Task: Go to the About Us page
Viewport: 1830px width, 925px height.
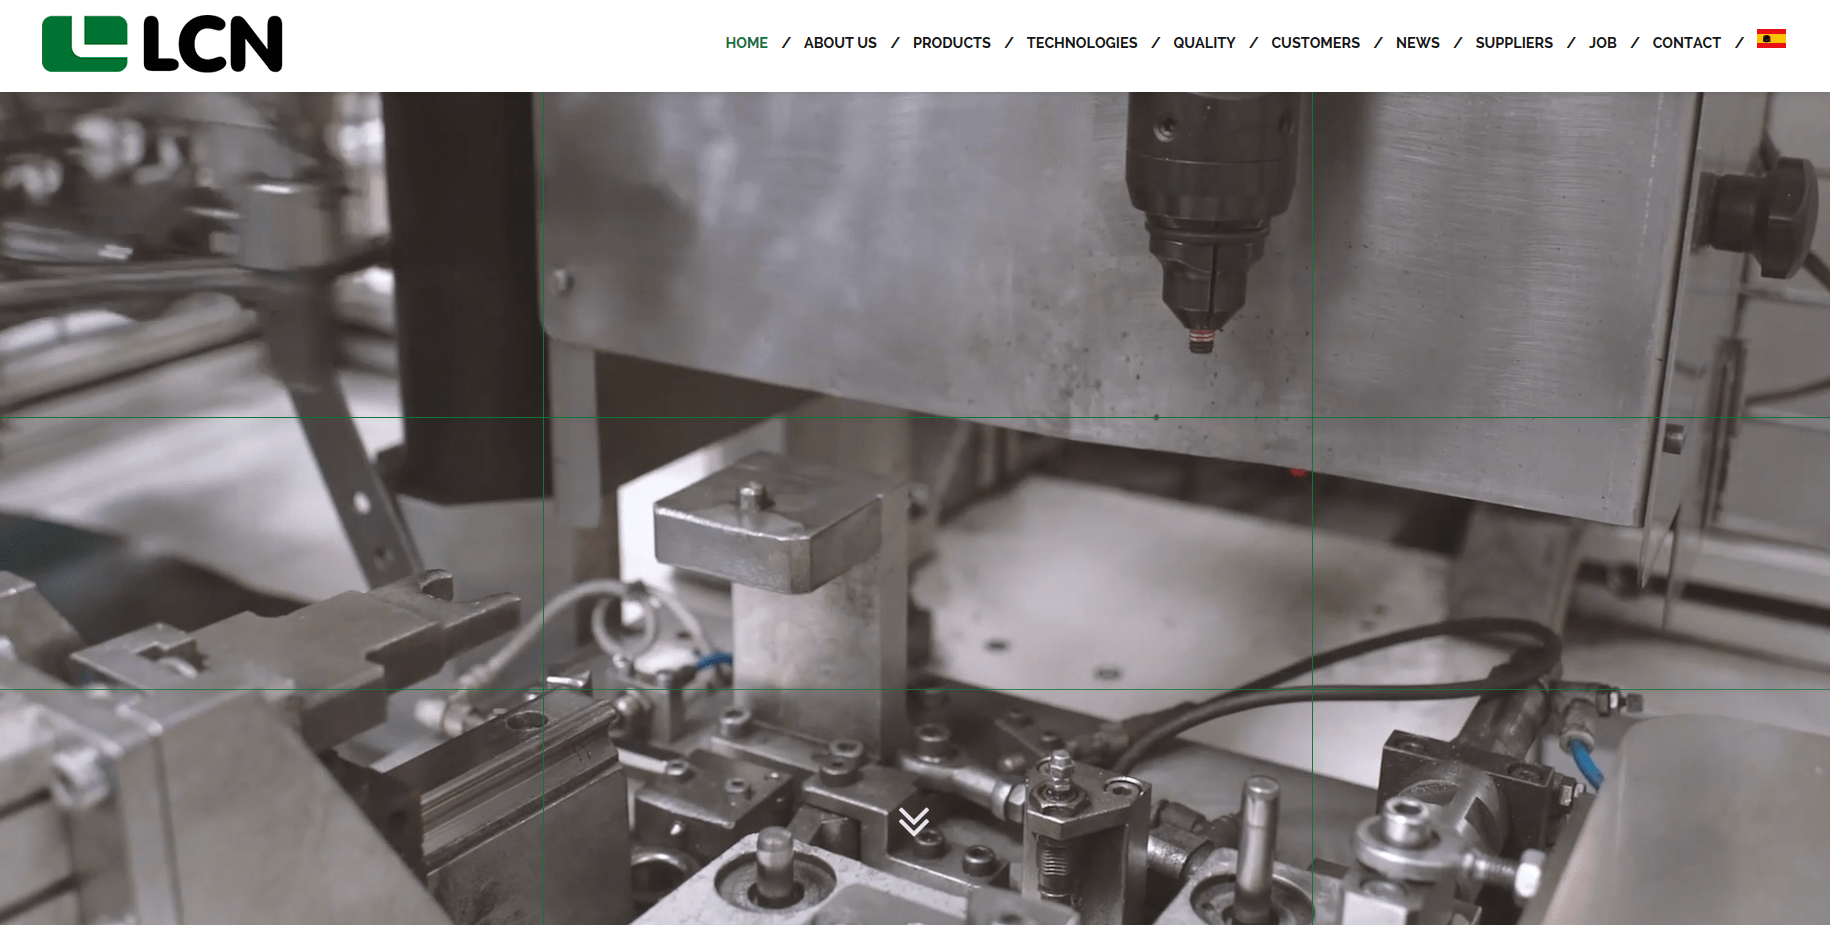Action: click(840, 43)
